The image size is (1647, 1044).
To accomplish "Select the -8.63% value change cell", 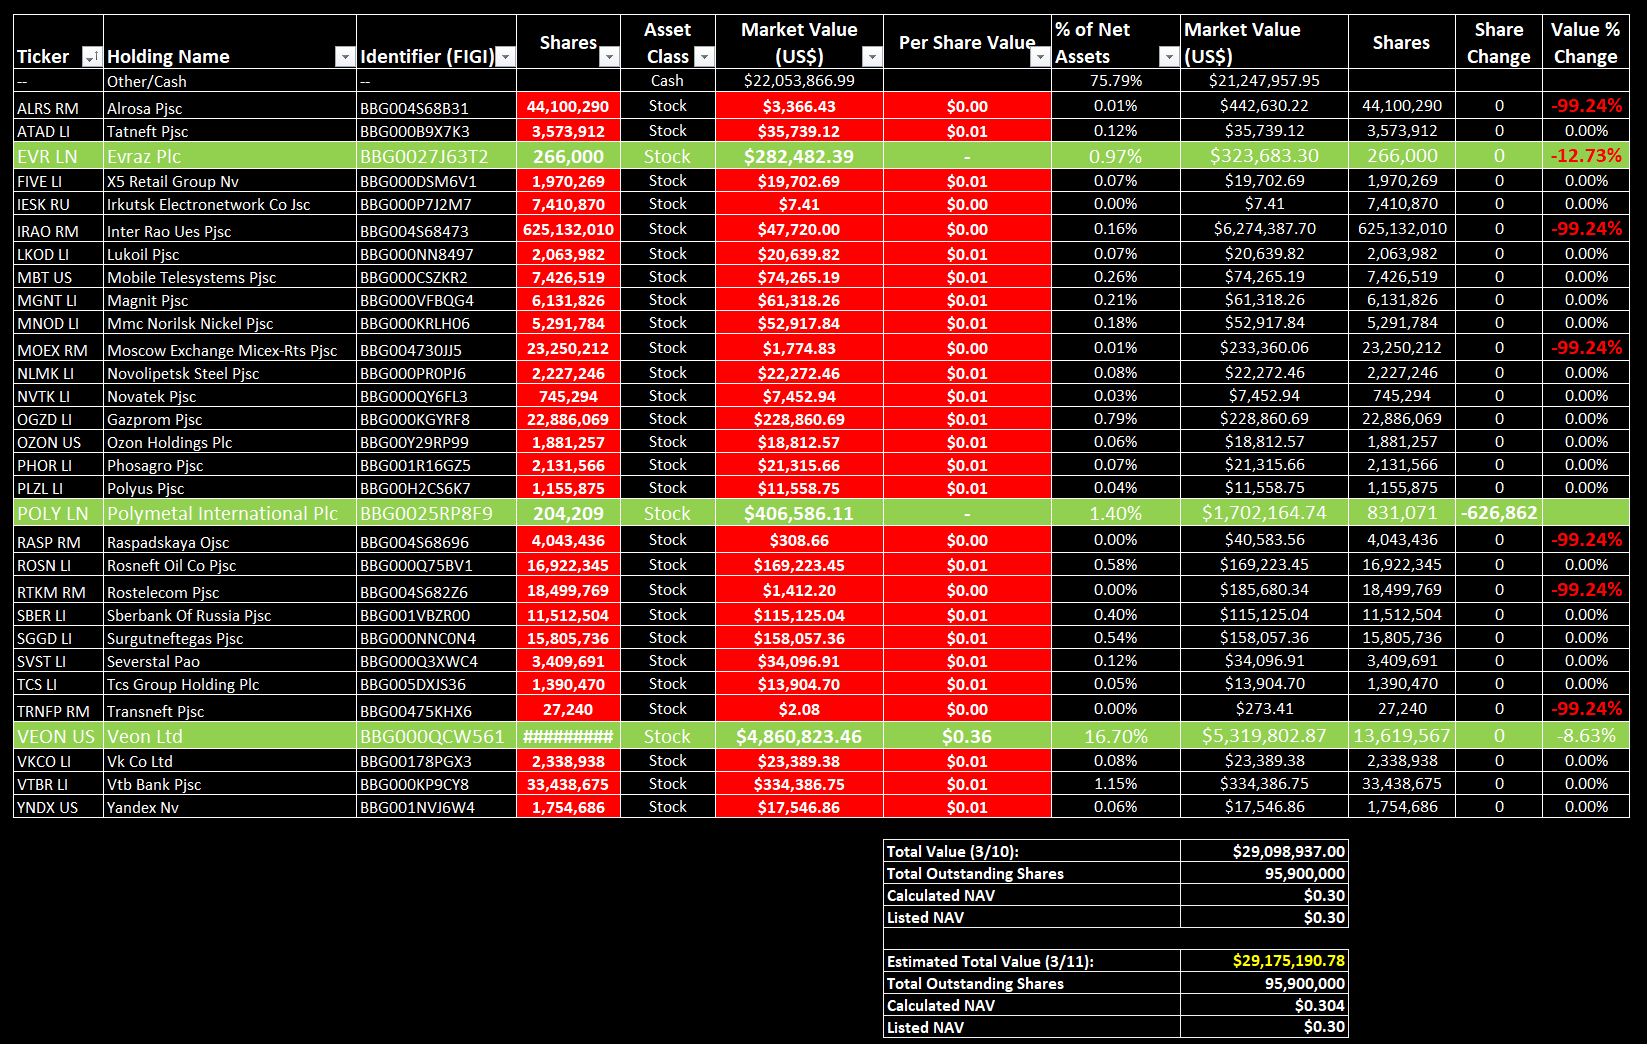I will pyautogui.click(x=1585, y=736).
